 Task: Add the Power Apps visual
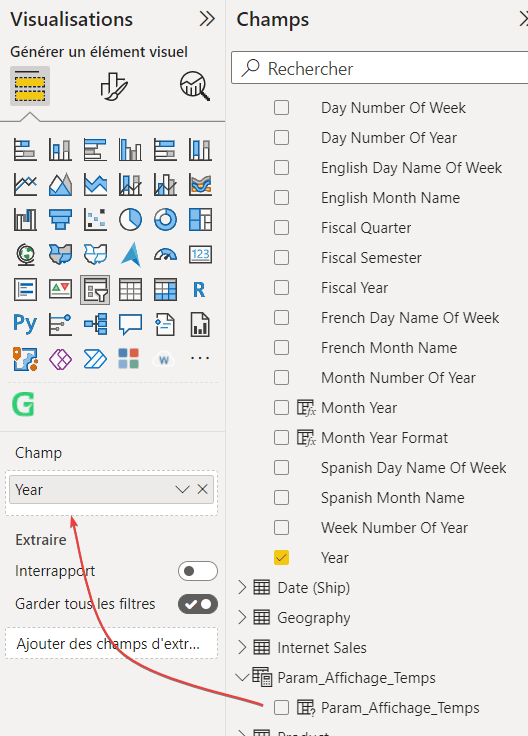click(60, 360)
